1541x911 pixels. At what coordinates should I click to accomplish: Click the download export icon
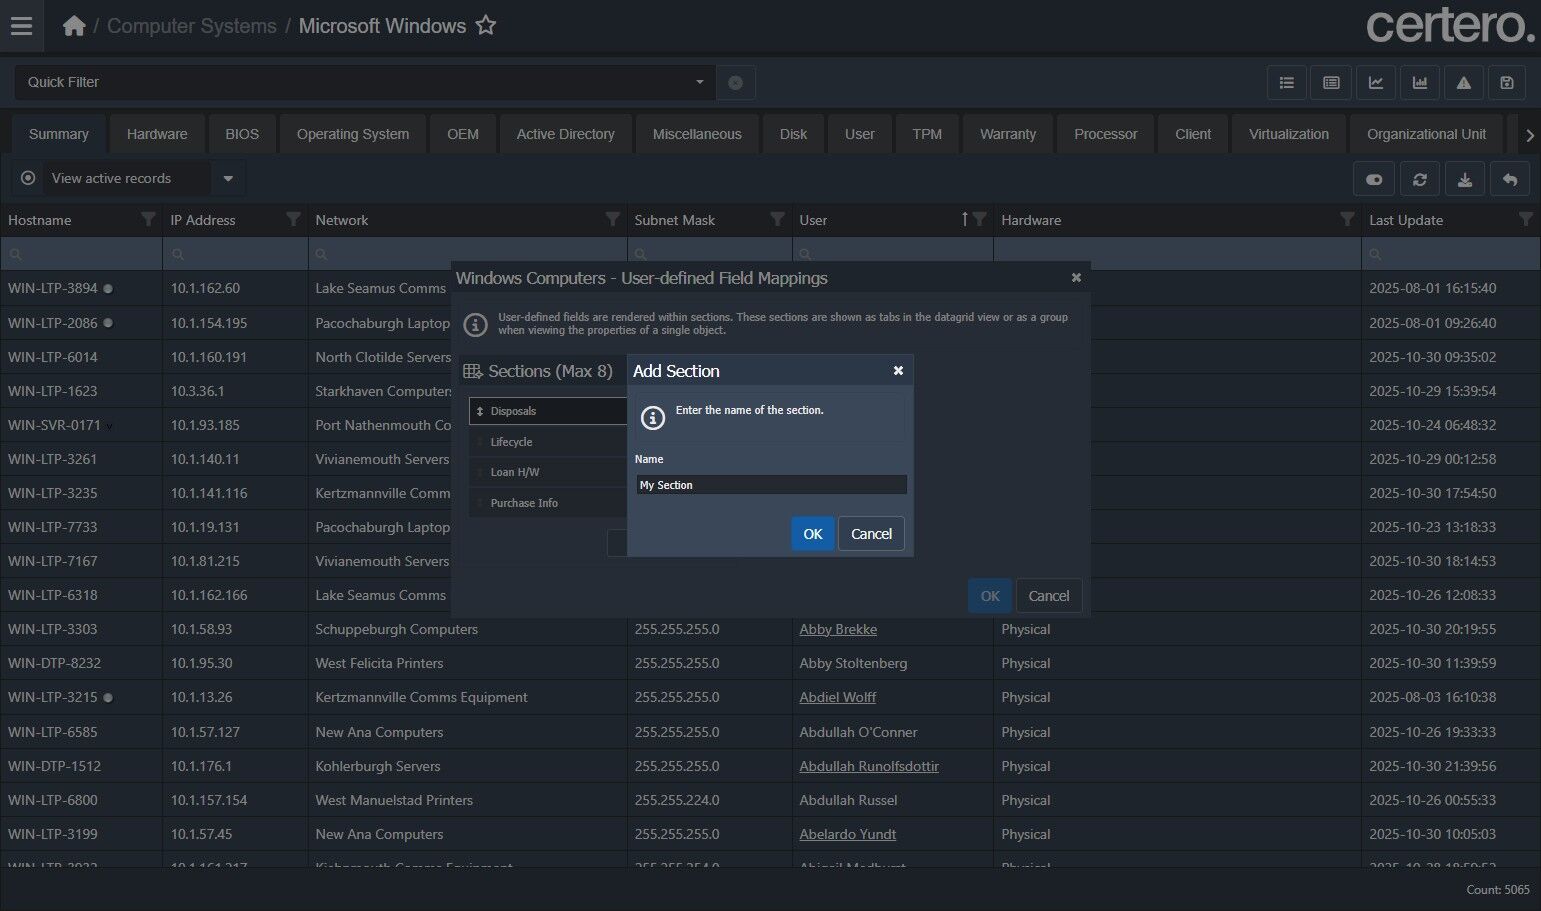coord(1465,179)
